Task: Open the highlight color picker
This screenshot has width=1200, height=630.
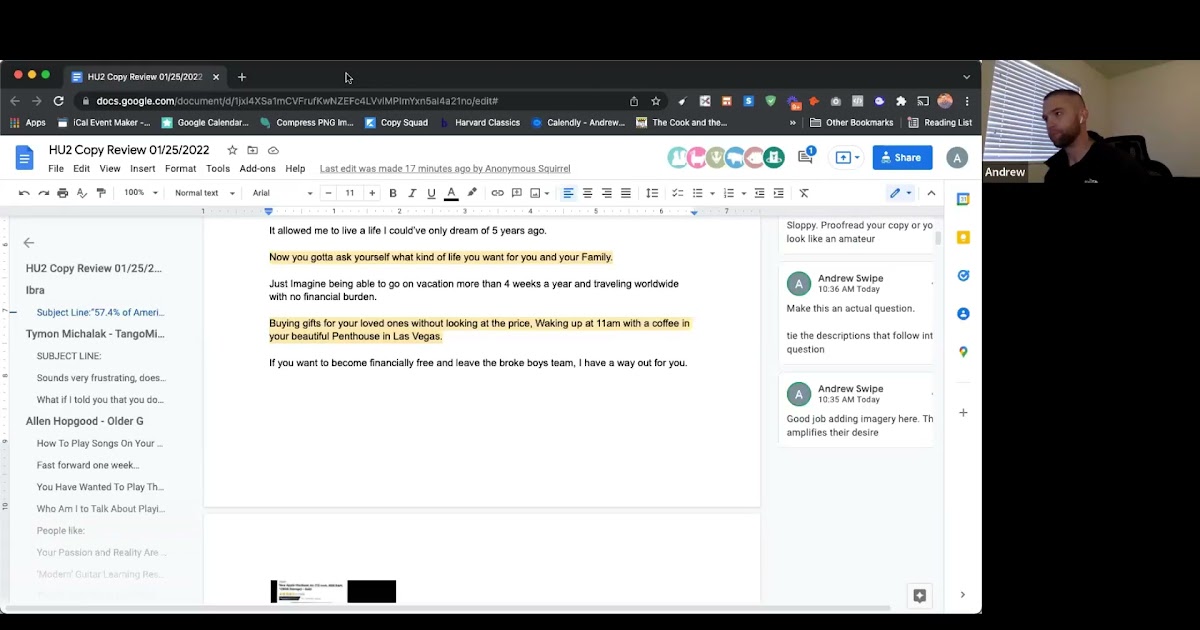Action: pyautogui.click(x=472, y=193)
